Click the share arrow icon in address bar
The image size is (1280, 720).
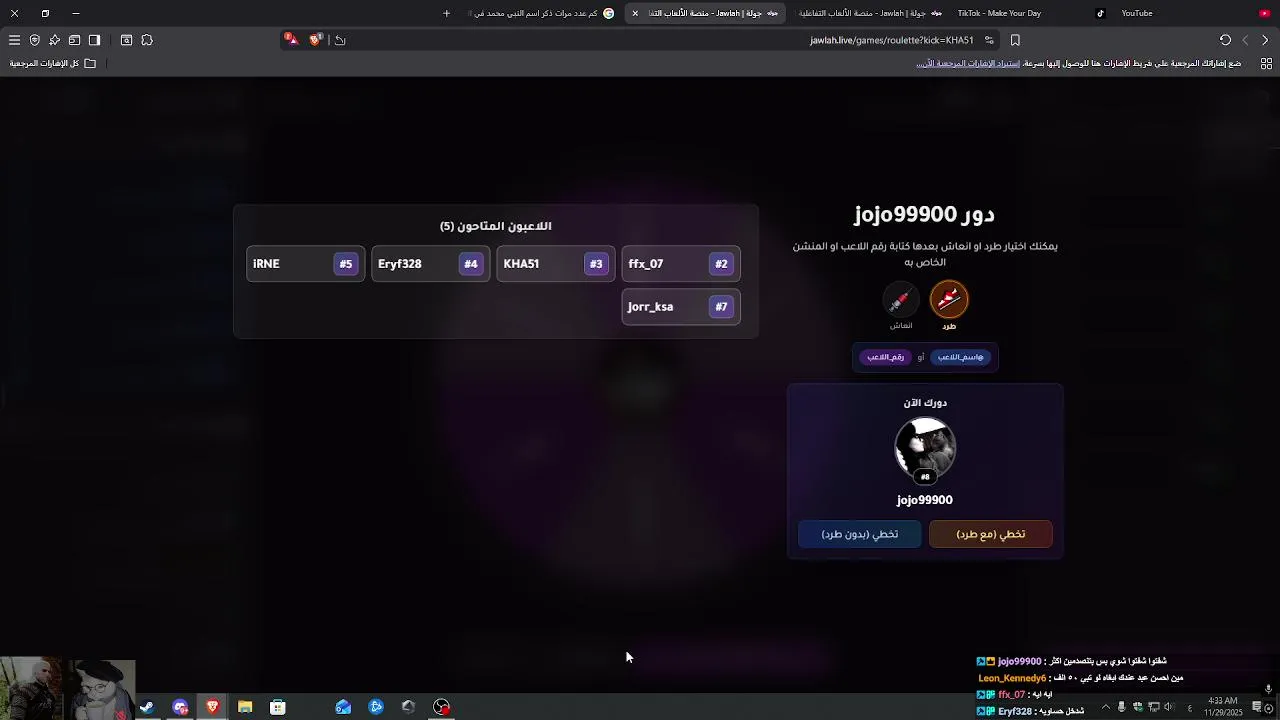tap(340, 40)
